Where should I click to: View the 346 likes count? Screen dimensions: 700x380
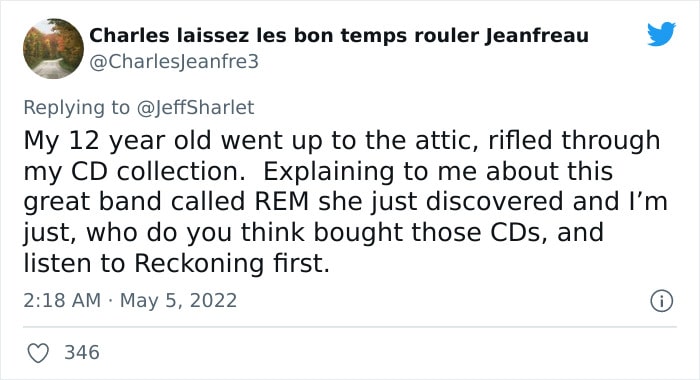[x=82, y=352]
